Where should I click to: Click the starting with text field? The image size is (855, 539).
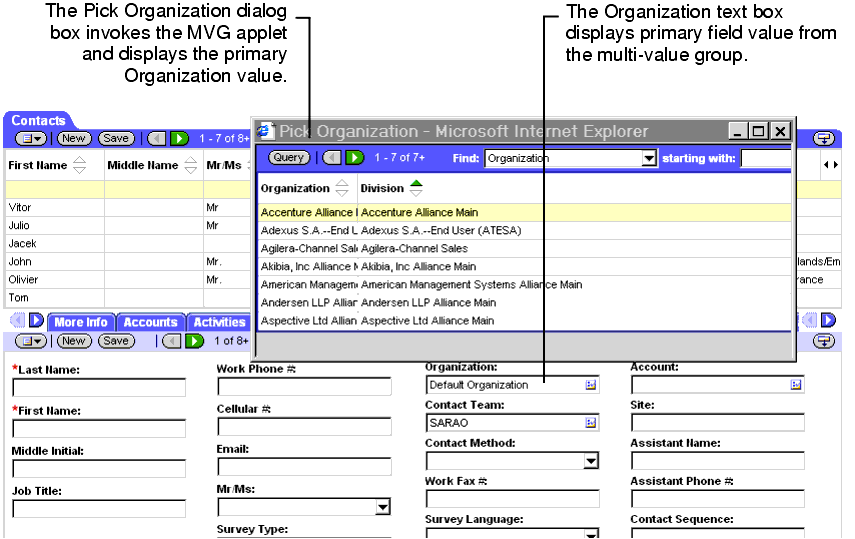(766, 158)
